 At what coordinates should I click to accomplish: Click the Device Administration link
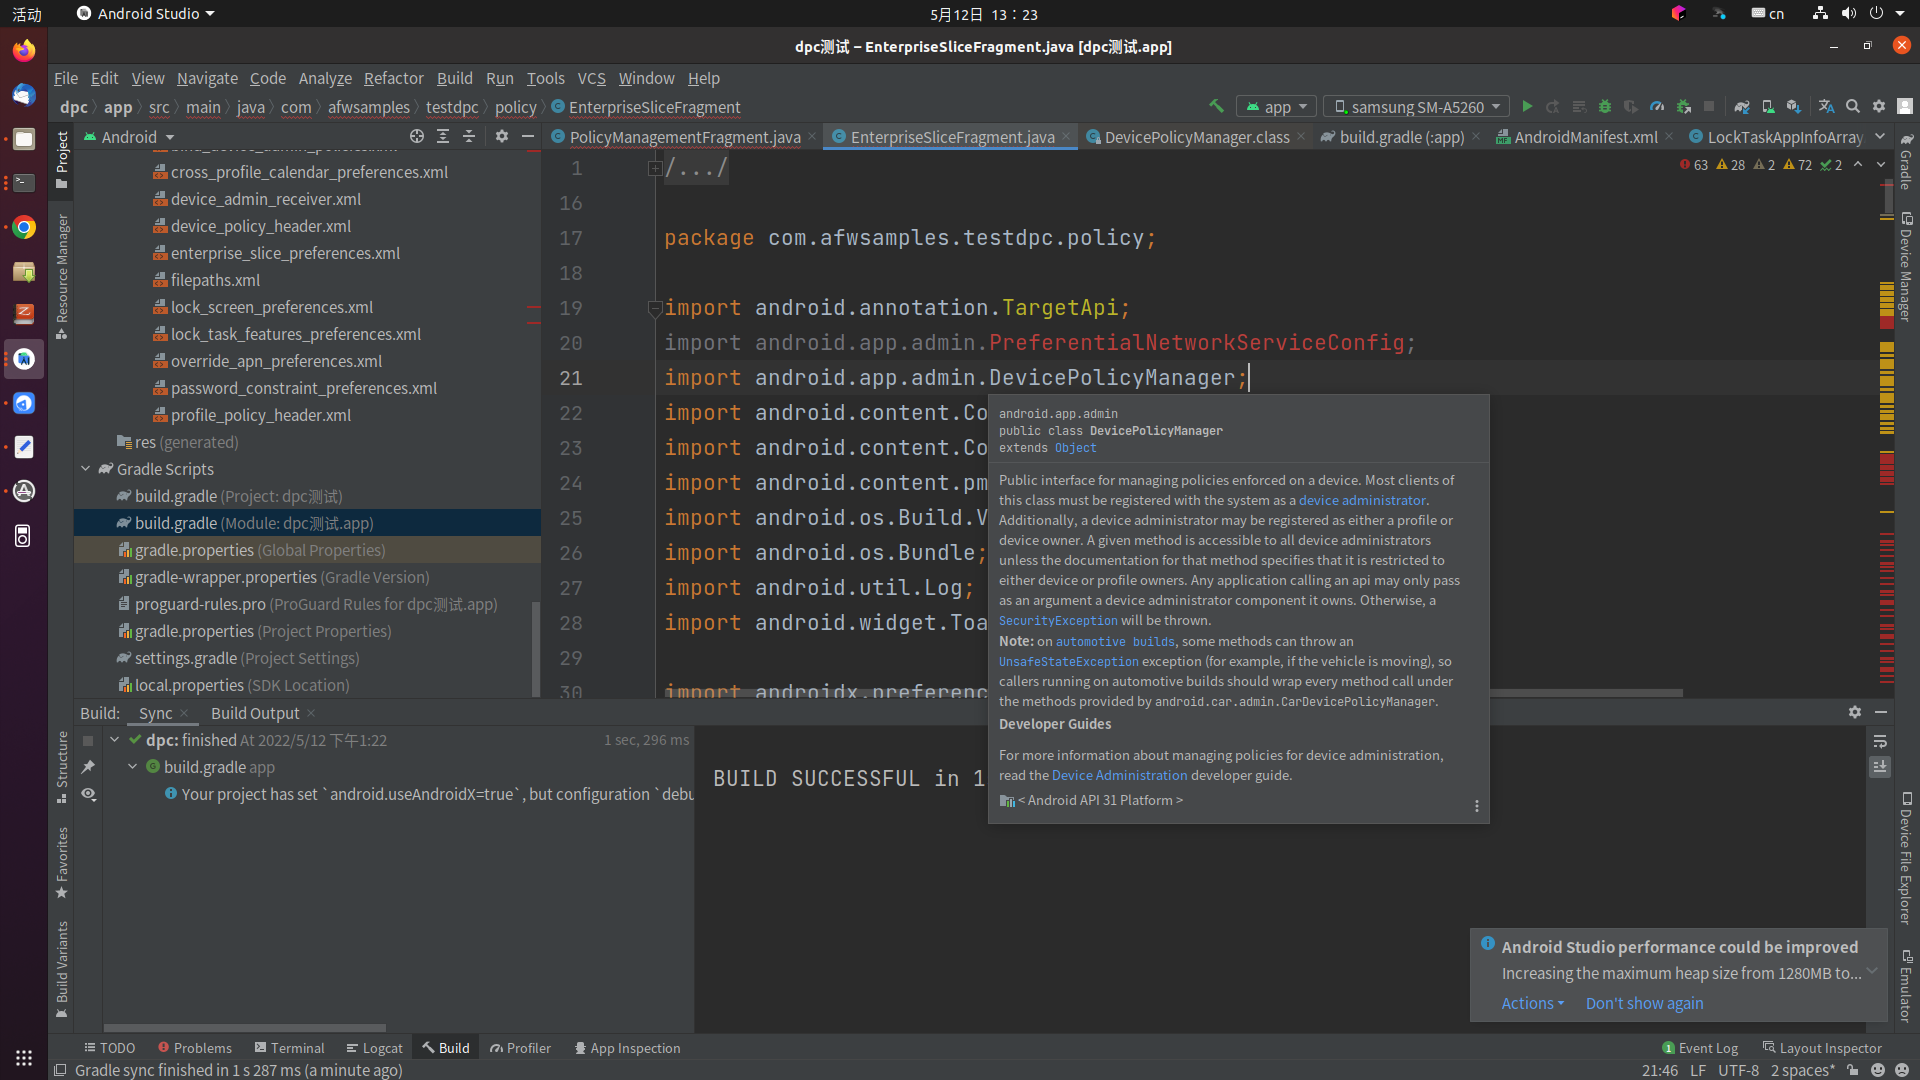1119,775
